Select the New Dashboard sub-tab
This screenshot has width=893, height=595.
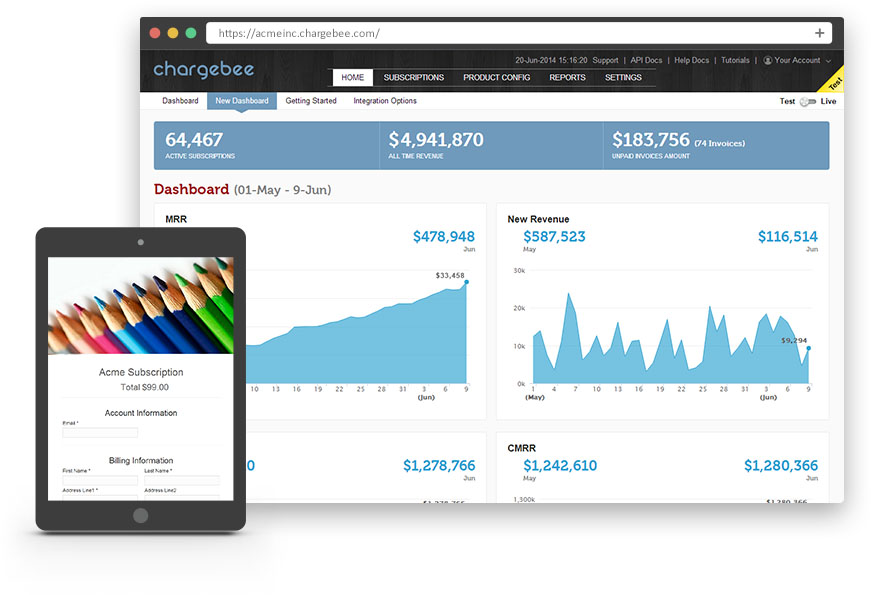tap(241, 101)
